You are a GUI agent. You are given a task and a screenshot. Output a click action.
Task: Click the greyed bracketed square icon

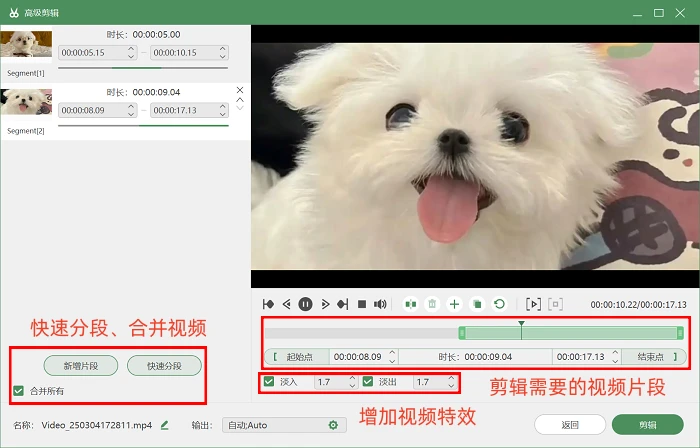coord(555,304)
